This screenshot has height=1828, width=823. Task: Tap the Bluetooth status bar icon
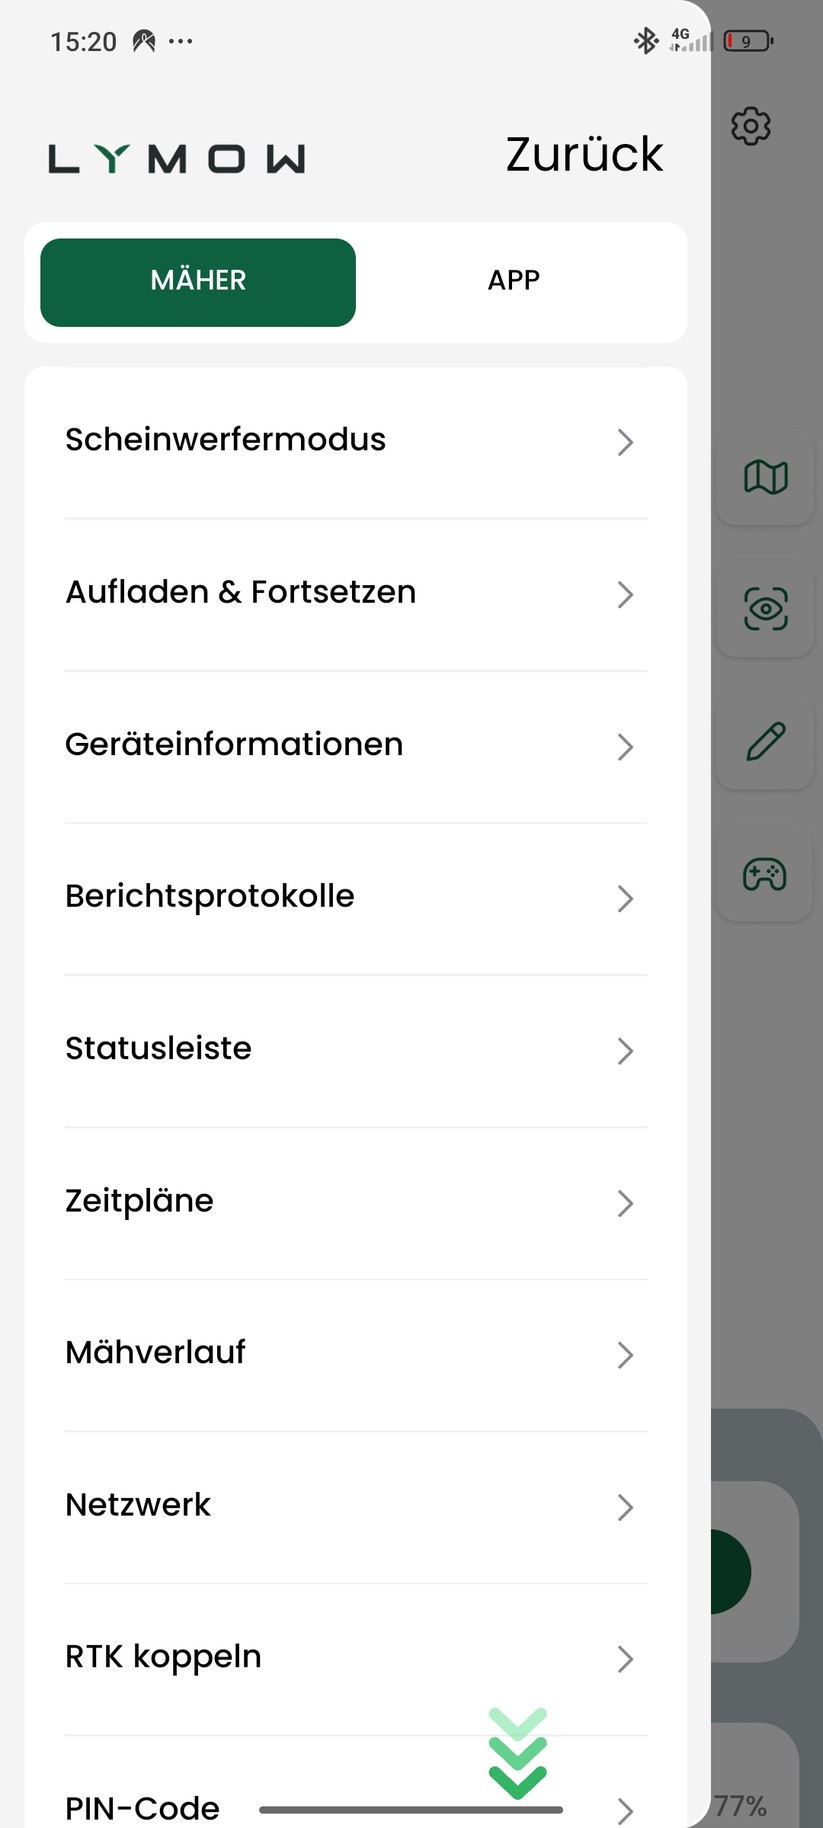tap(645, 41)
